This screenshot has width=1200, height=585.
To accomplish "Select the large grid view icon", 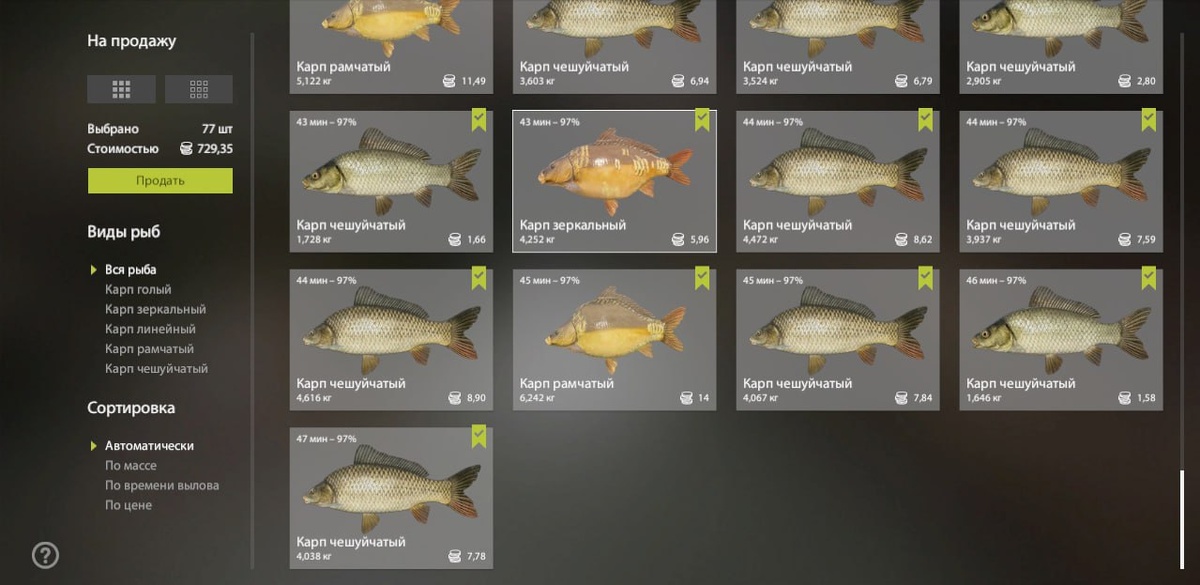I will (121, 89).
